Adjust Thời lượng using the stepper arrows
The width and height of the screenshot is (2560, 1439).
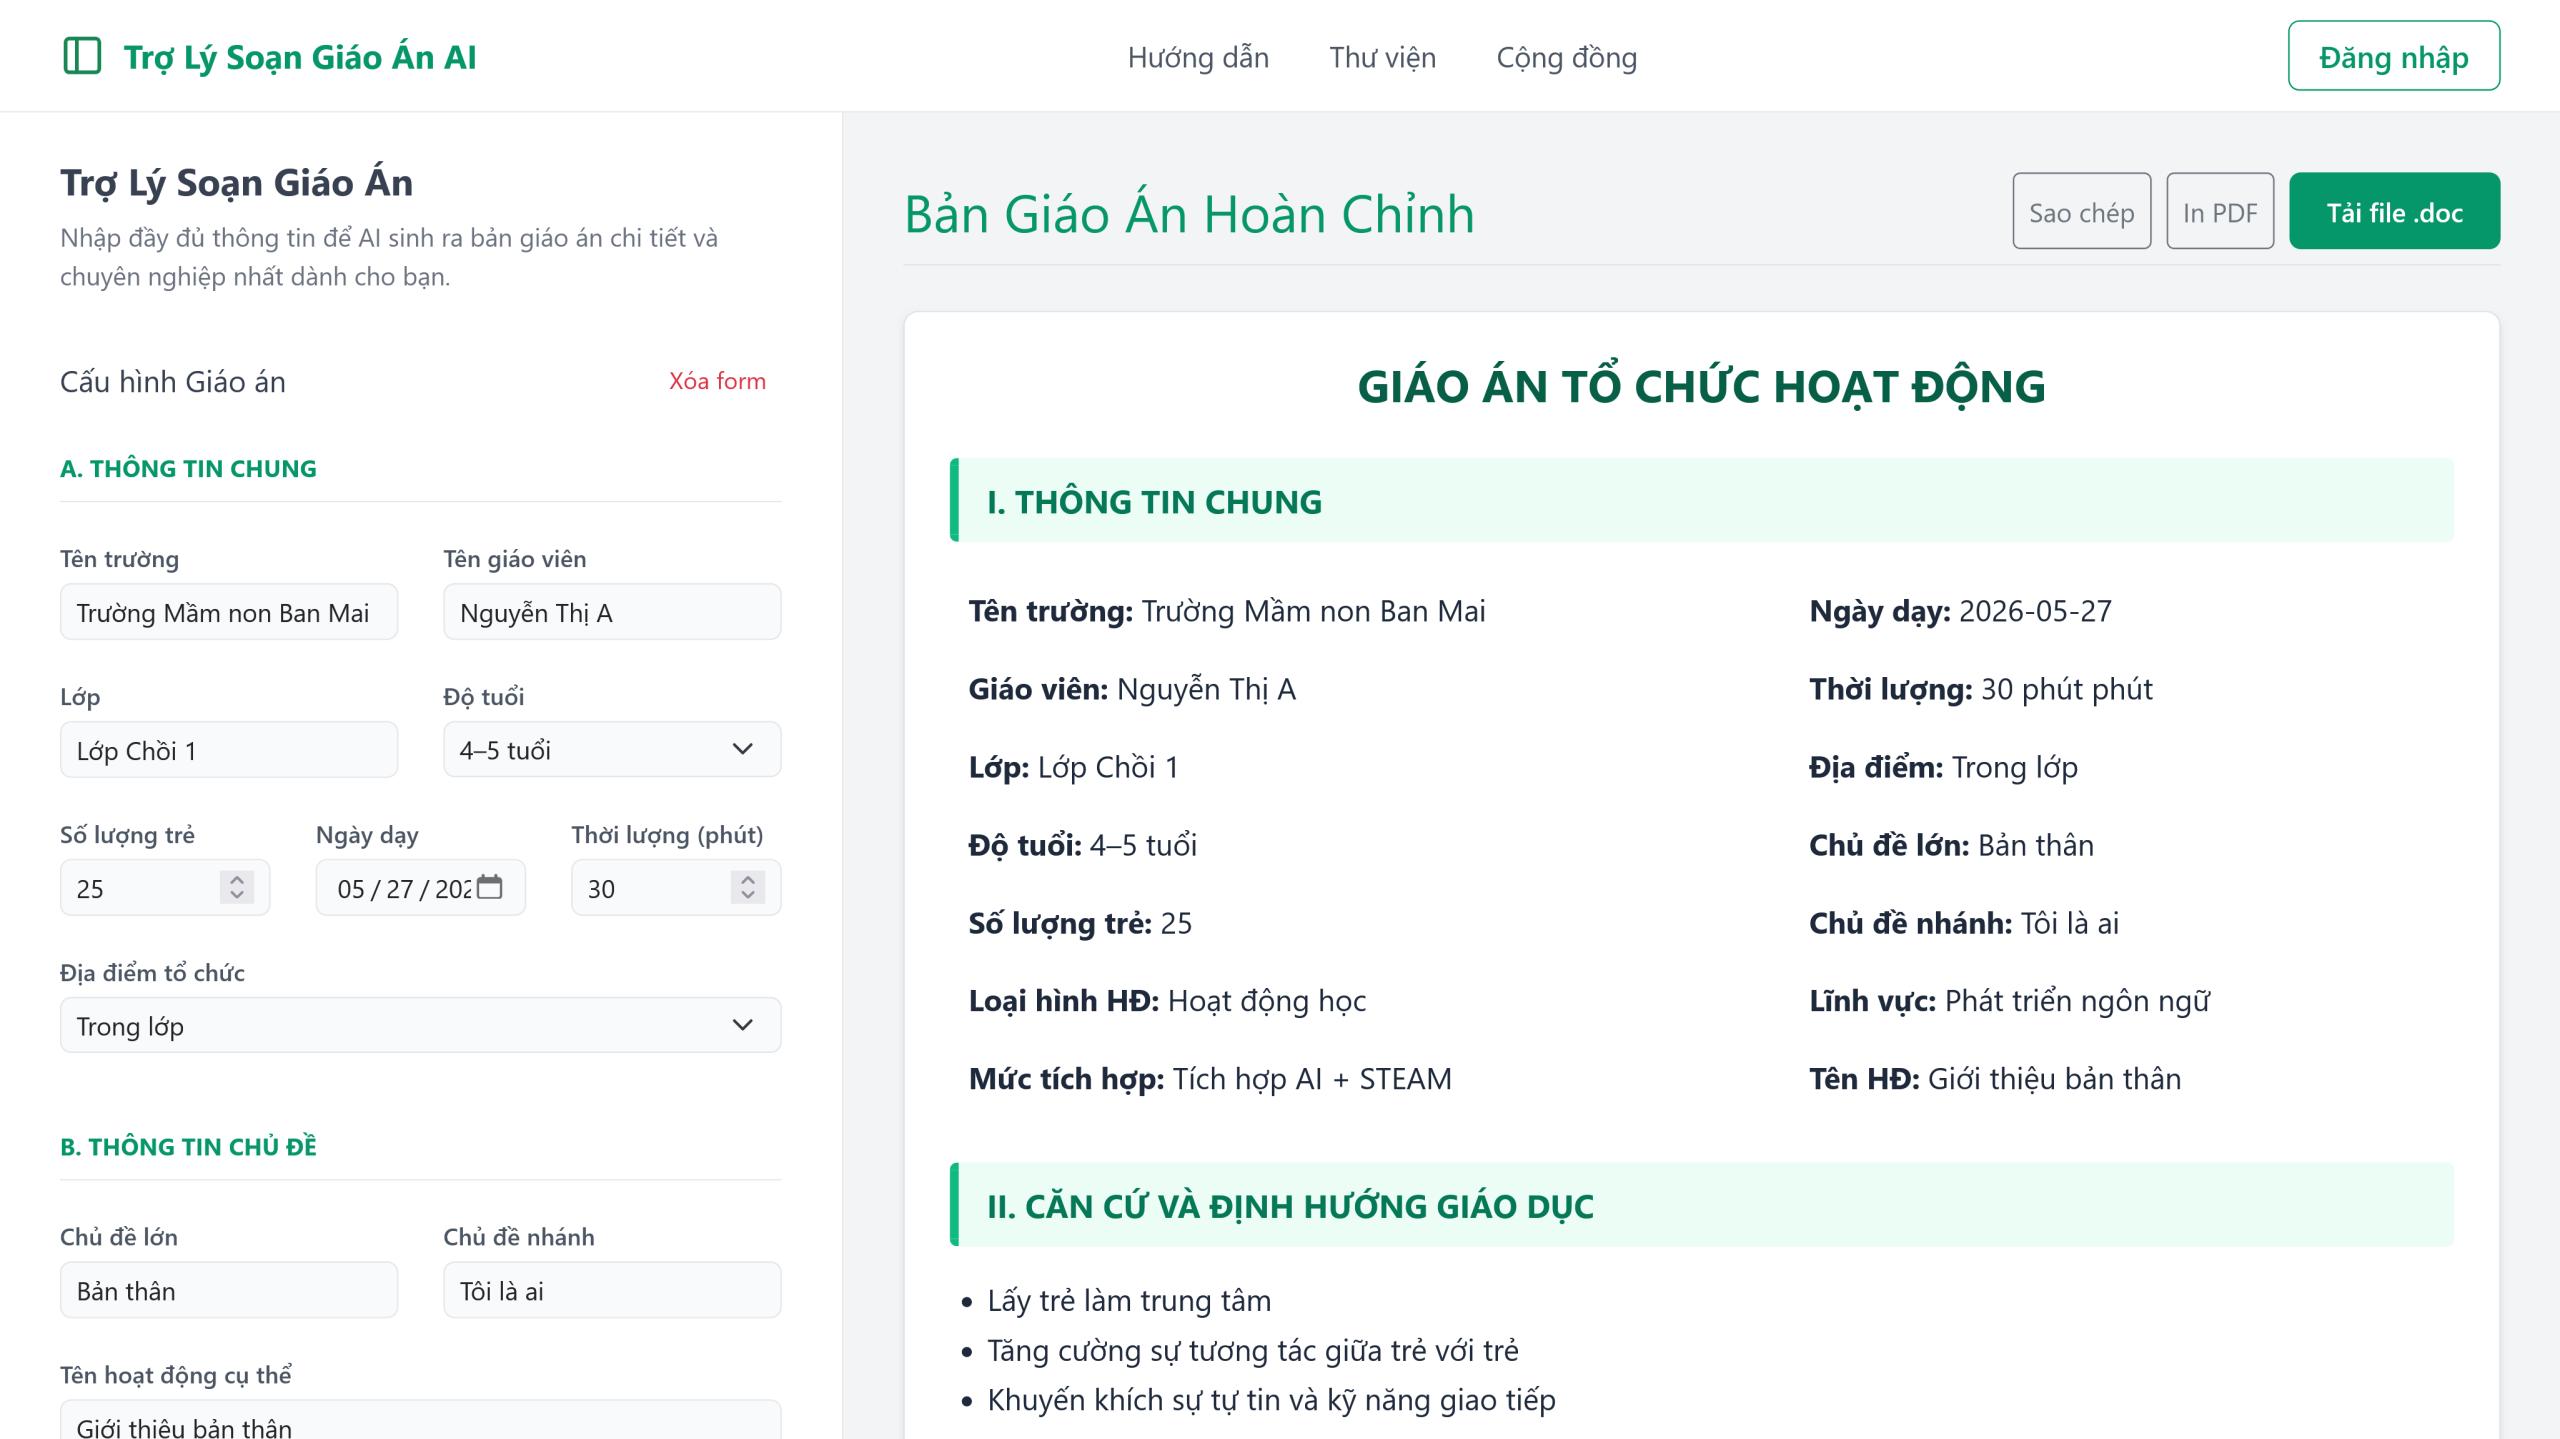748,887
